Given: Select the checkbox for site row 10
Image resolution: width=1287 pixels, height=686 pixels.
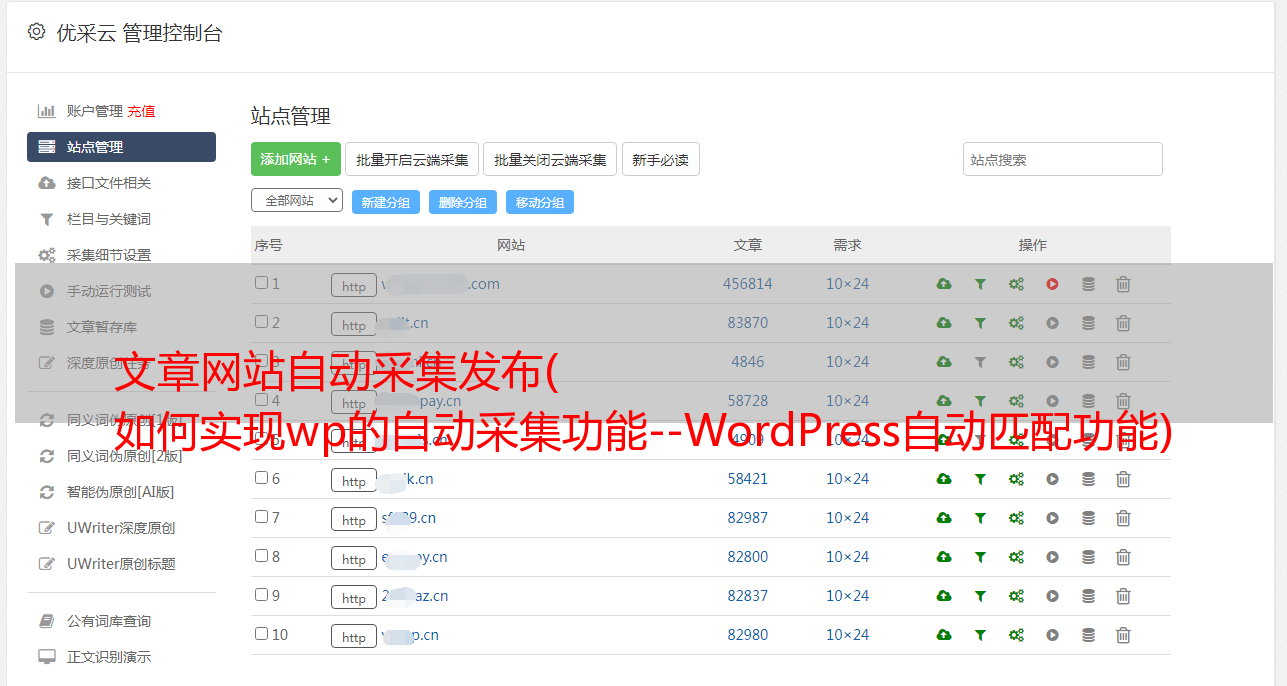Looking at the screenshot, I should (261, 634).
